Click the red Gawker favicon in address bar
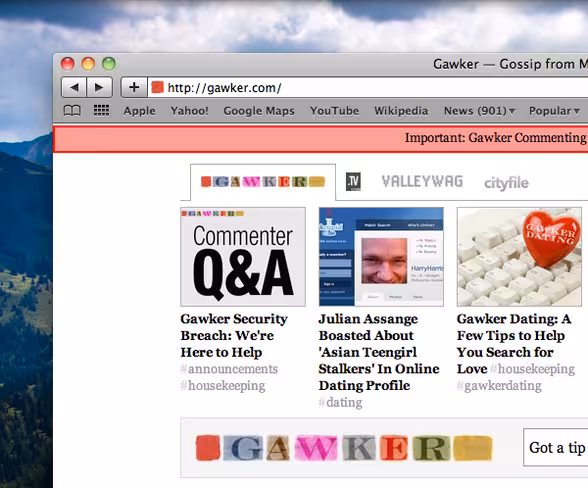 click(x=158, y=87)
